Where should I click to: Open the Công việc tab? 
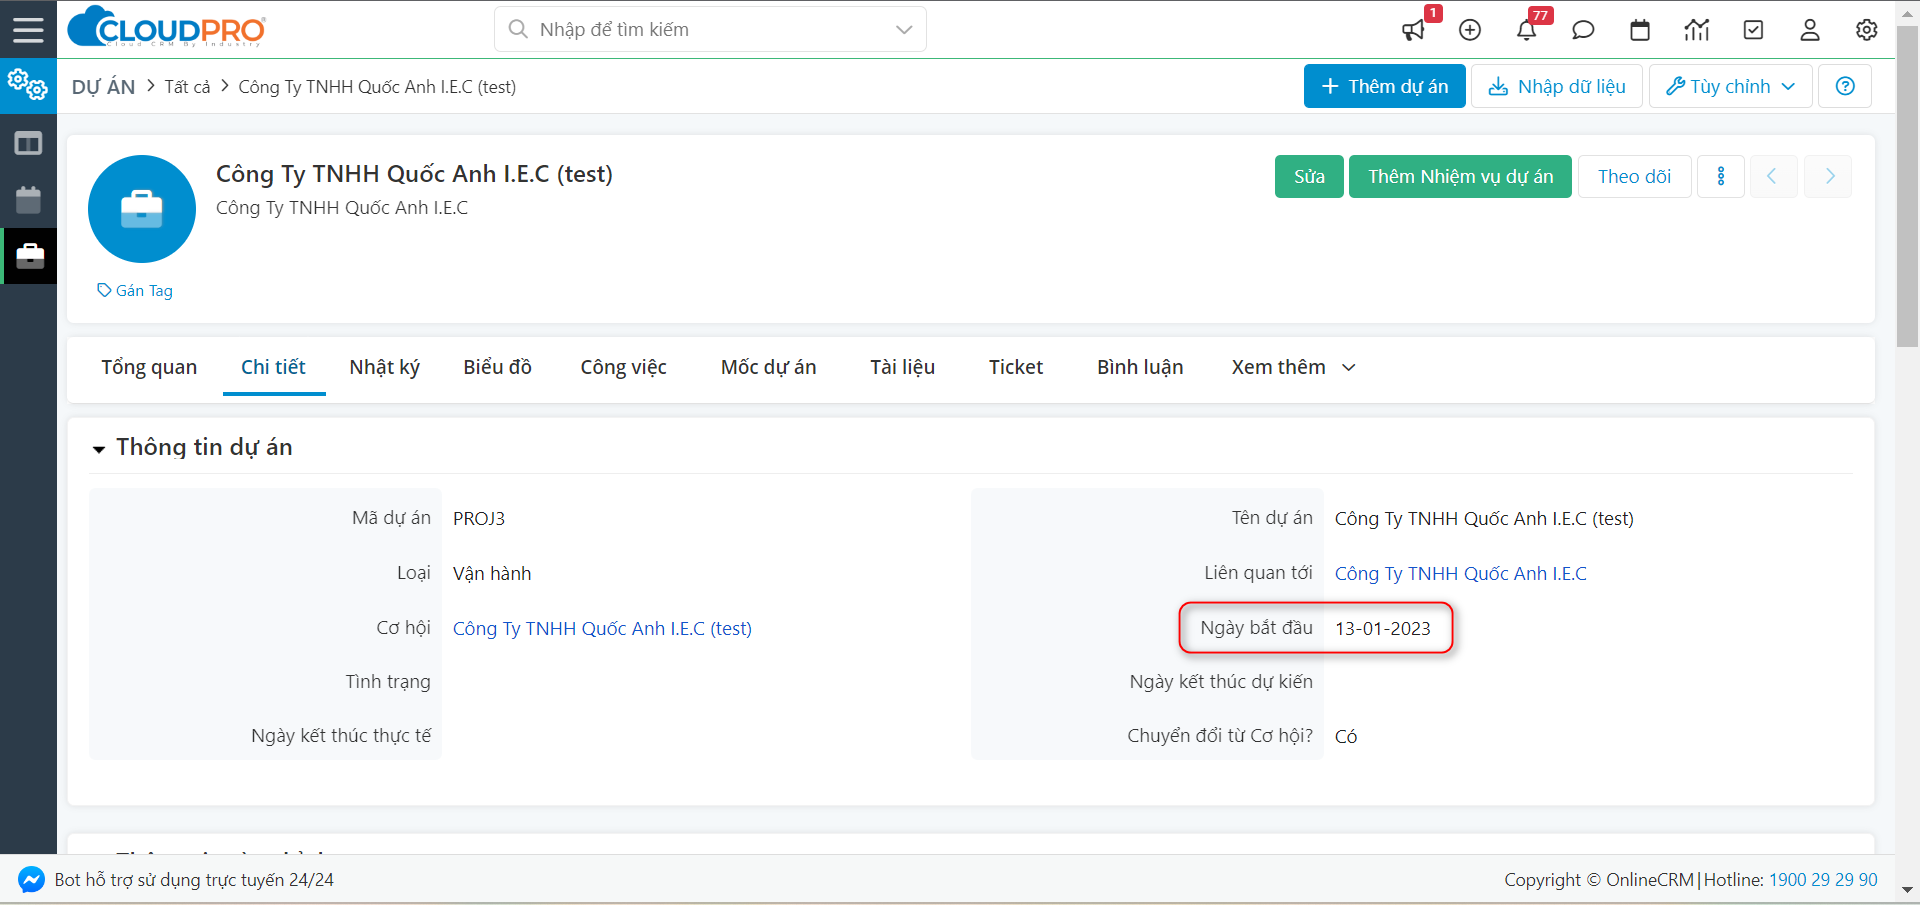point(623,367)
